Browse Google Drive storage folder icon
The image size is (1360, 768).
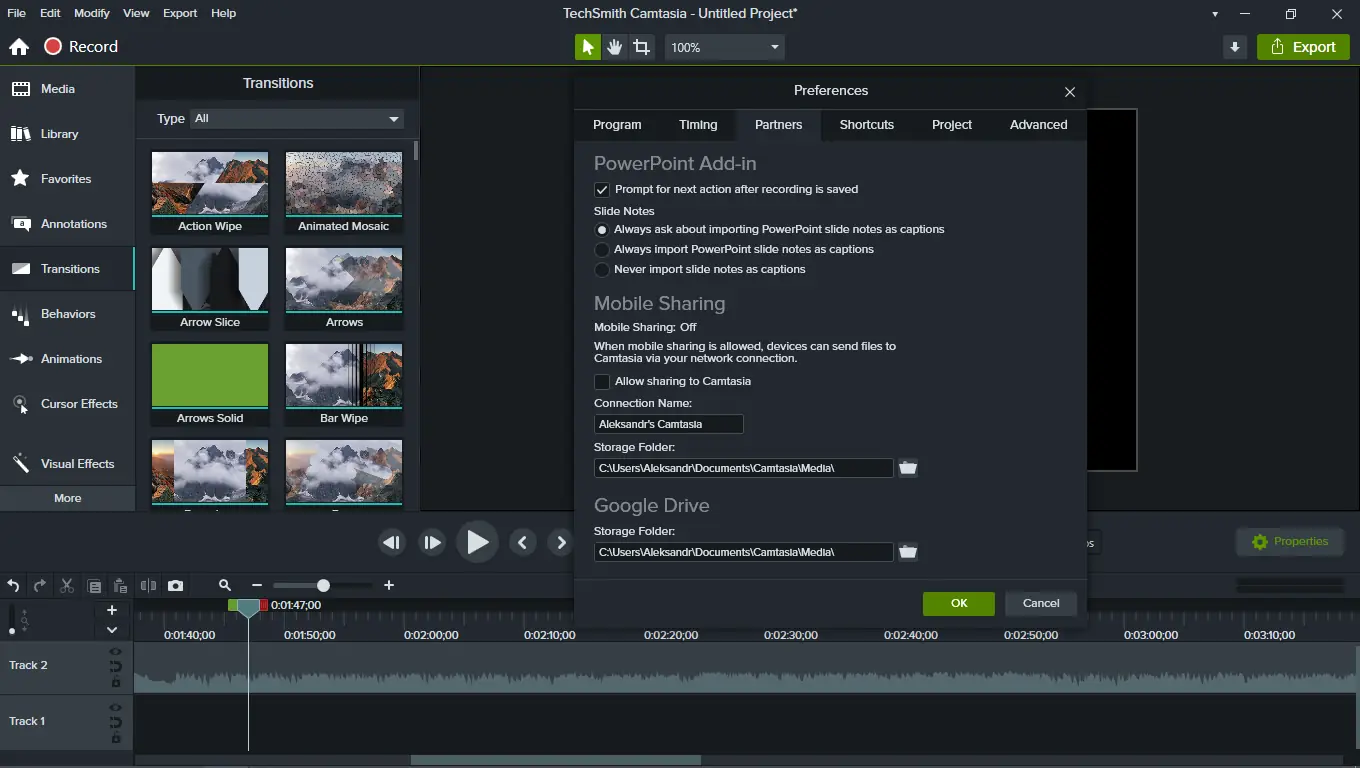907,552
